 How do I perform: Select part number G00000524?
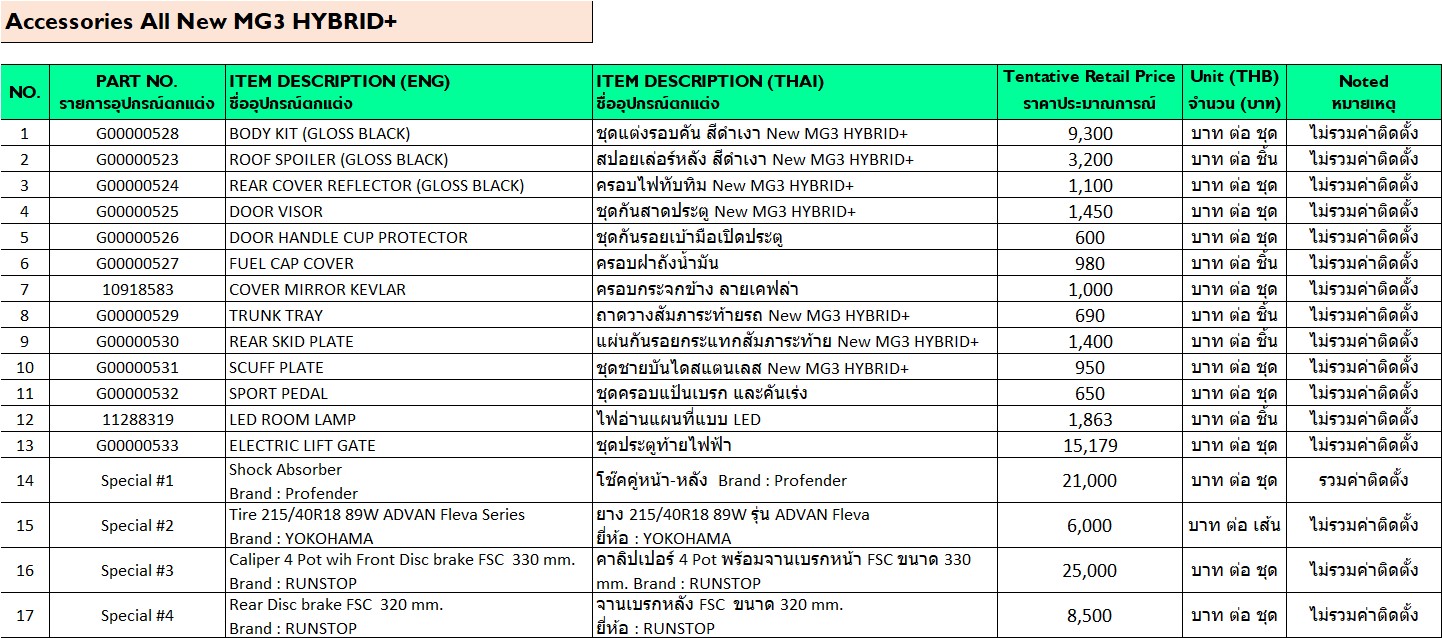[x=137, y=185]
